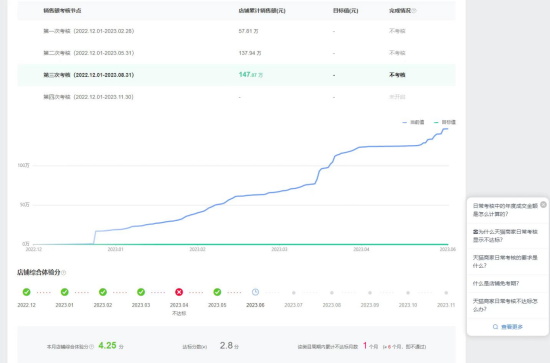Screen dimensions: 550x363
Task: Open FAQ 什么是店铺危考期
Action: (496, 283)
